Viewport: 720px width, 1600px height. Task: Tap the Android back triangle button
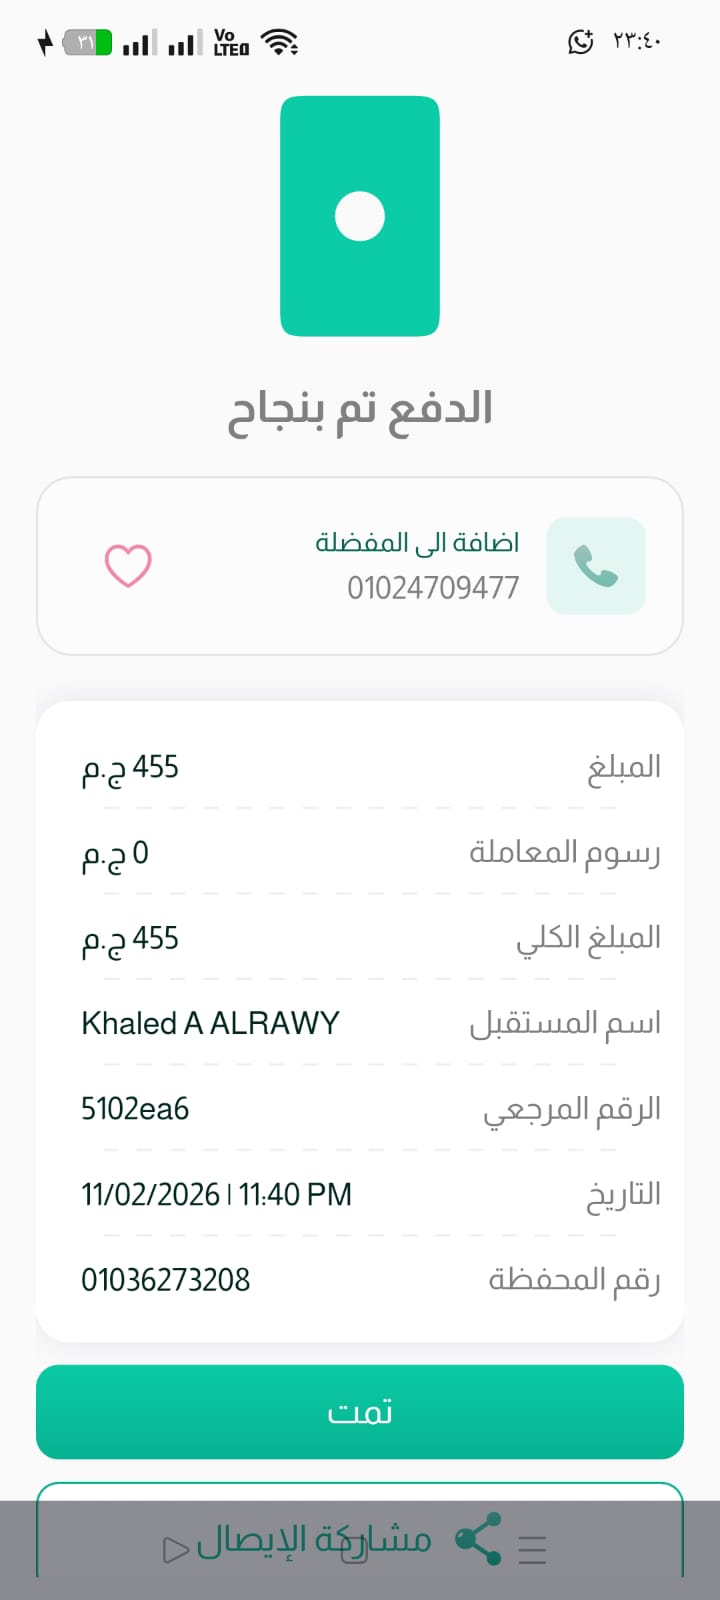coord(176,1549)
